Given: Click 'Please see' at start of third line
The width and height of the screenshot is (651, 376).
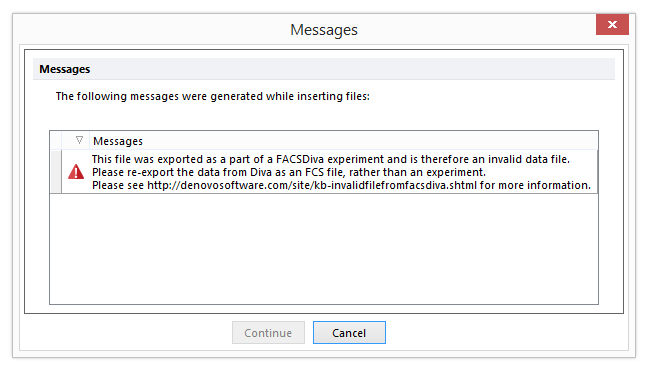Looking at the screenshot, I should click(118, 185).
